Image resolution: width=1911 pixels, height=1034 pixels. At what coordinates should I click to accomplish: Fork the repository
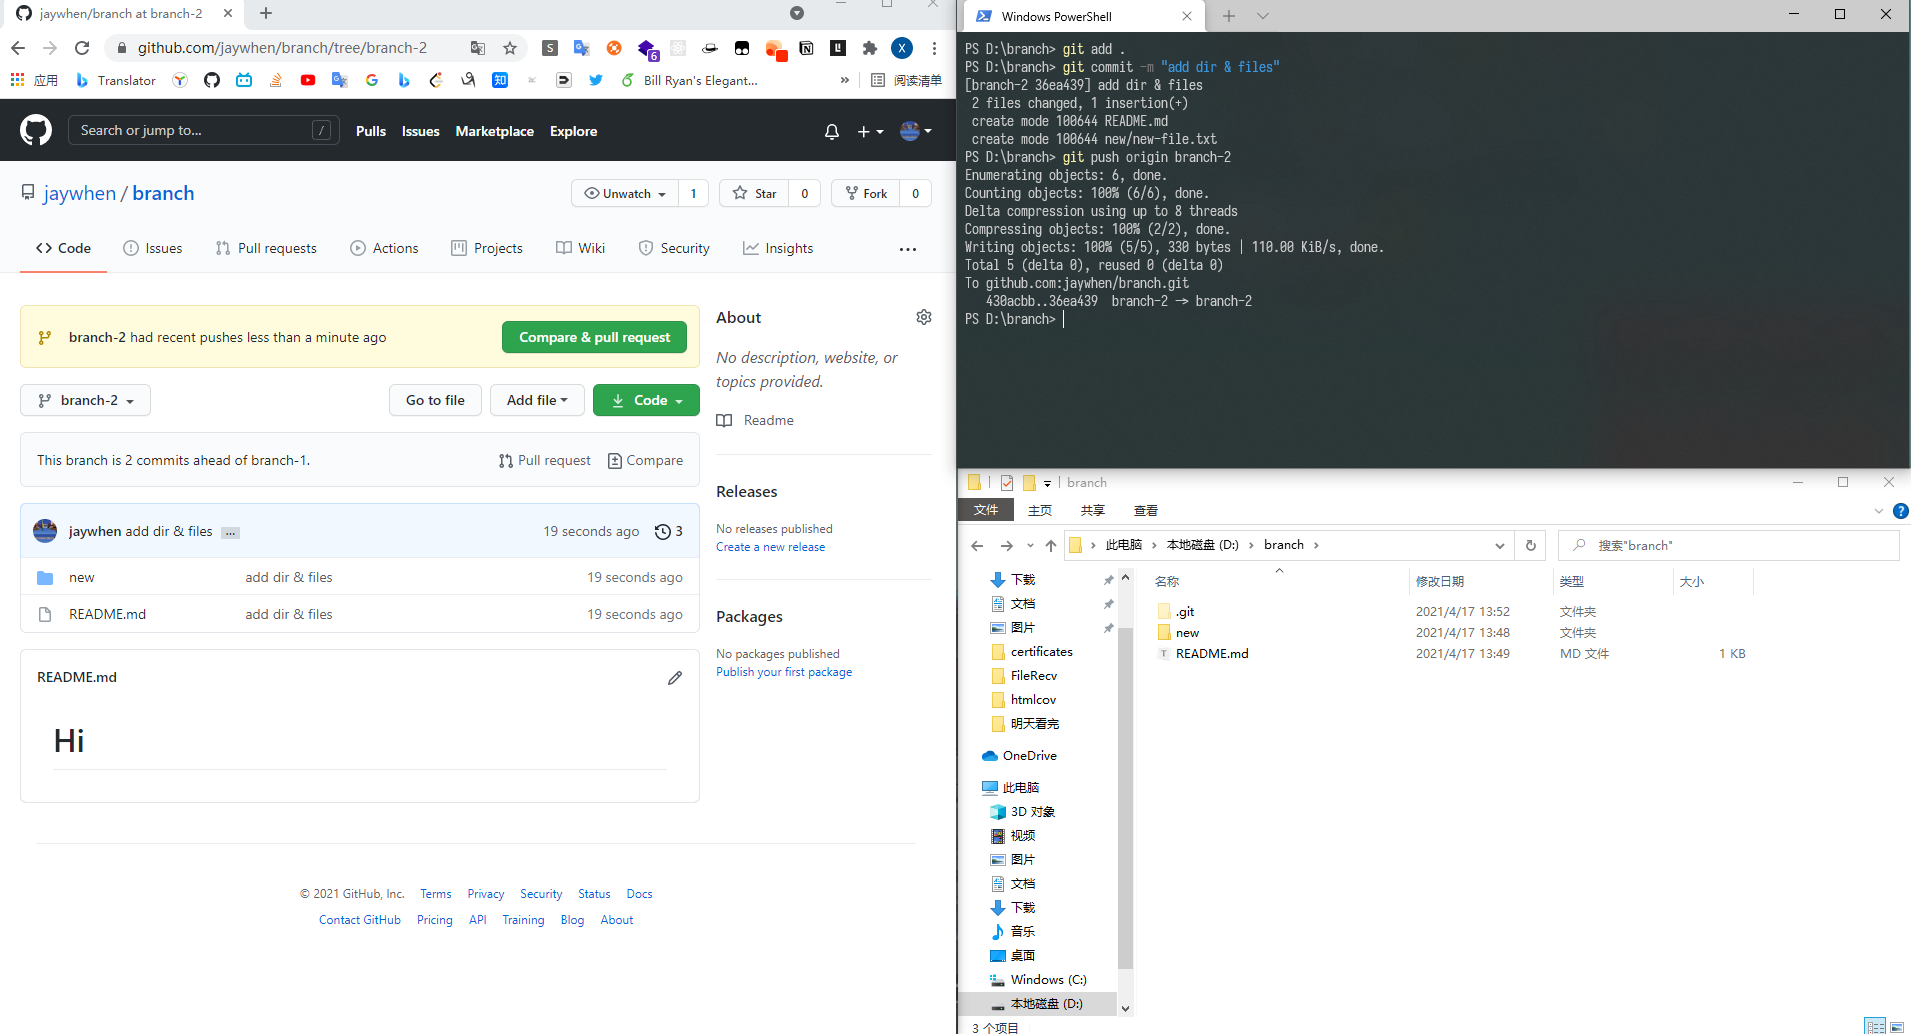click(866, 193)
